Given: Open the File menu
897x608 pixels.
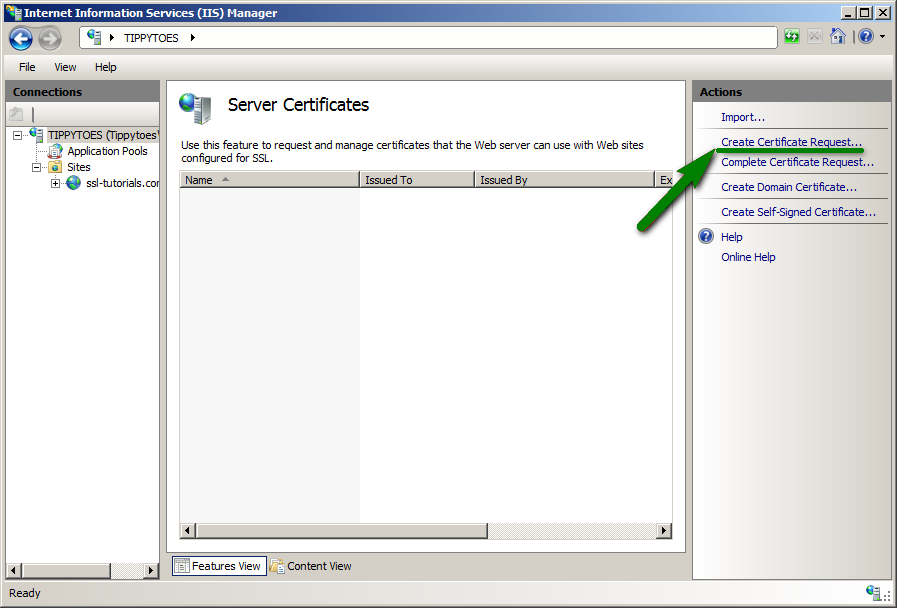Looking at the screenshot, I should (27, 67).
